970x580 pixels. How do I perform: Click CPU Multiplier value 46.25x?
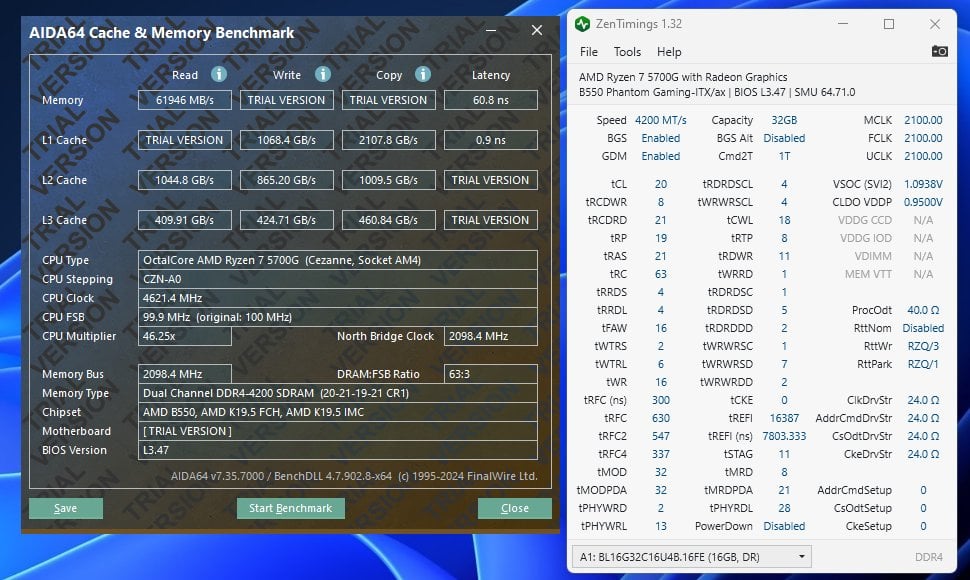184,336
